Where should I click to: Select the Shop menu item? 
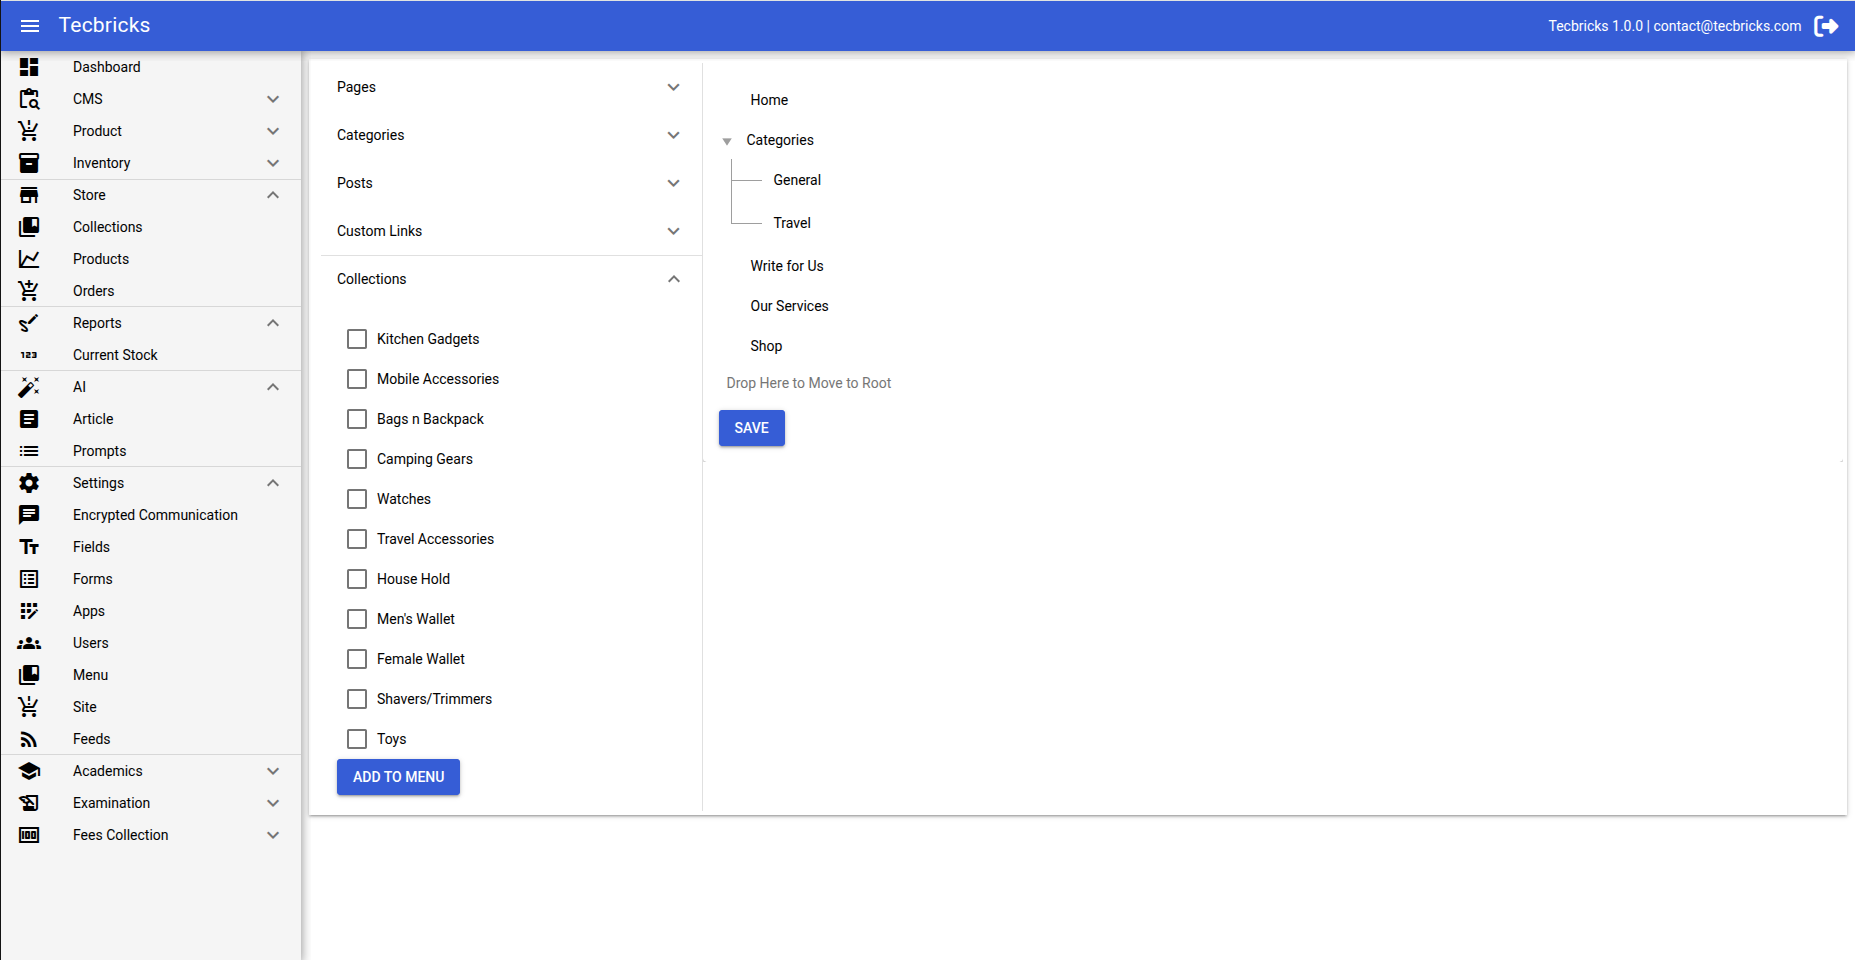tap(766, 346)
